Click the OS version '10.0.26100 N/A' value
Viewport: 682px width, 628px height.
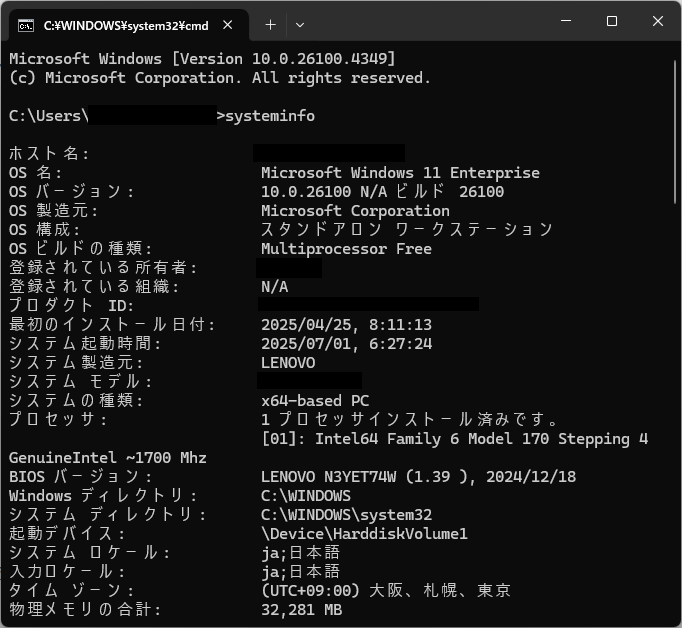tap(324, 192)
